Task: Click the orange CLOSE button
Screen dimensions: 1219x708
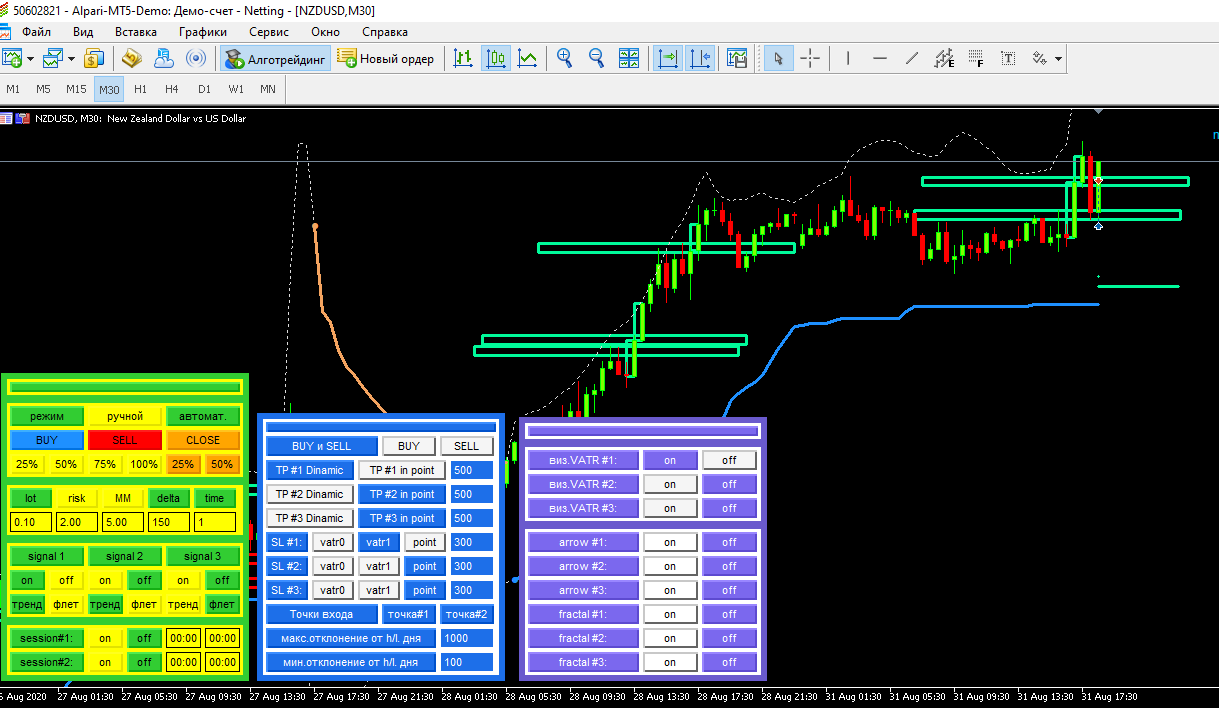Action: [x=203, y=440]
